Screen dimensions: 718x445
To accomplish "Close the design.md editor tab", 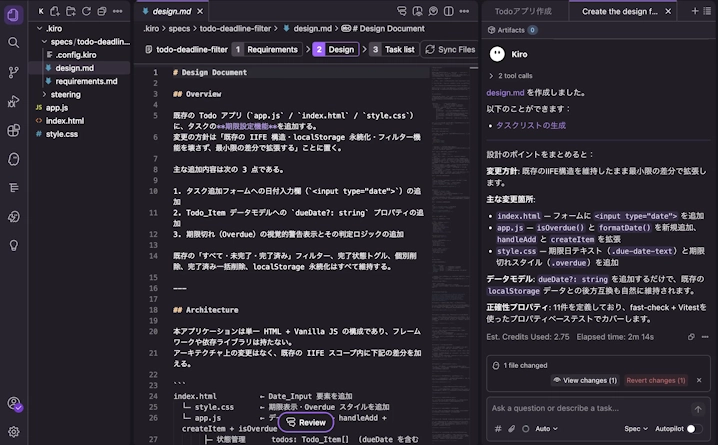I will click(x=200, y=11).
